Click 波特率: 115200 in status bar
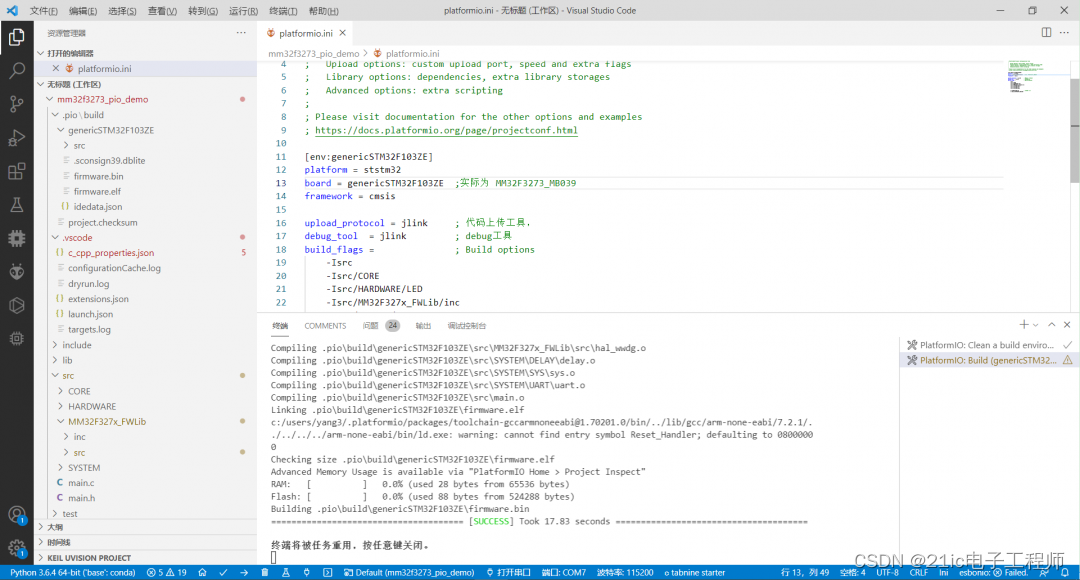This screenshot has height=580, width=1080. click(625, 572)
